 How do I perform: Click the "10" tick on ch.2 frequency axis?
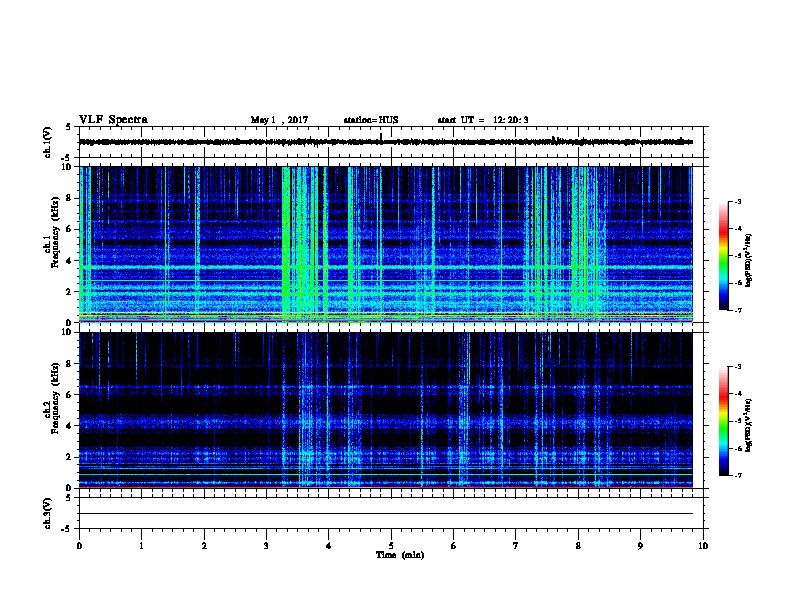[x=67, y=332]
